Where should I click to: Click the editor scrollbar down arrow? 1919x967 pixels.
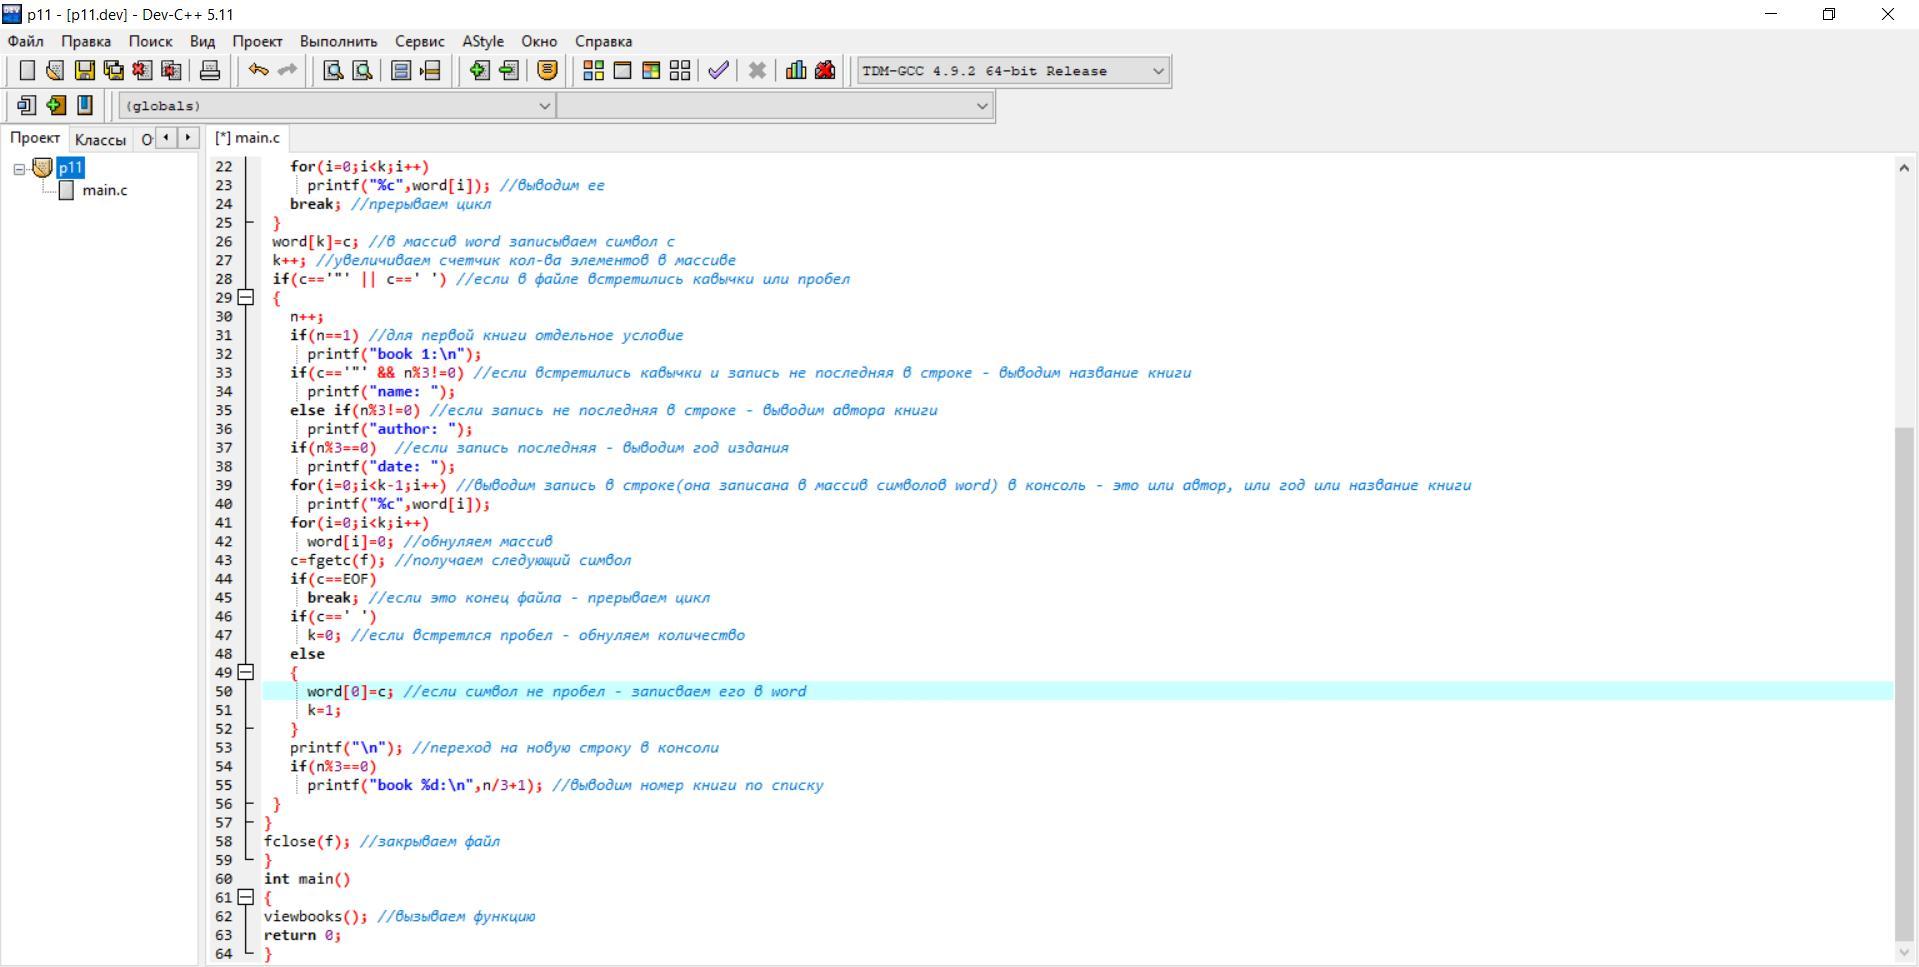click(1904, 953)
